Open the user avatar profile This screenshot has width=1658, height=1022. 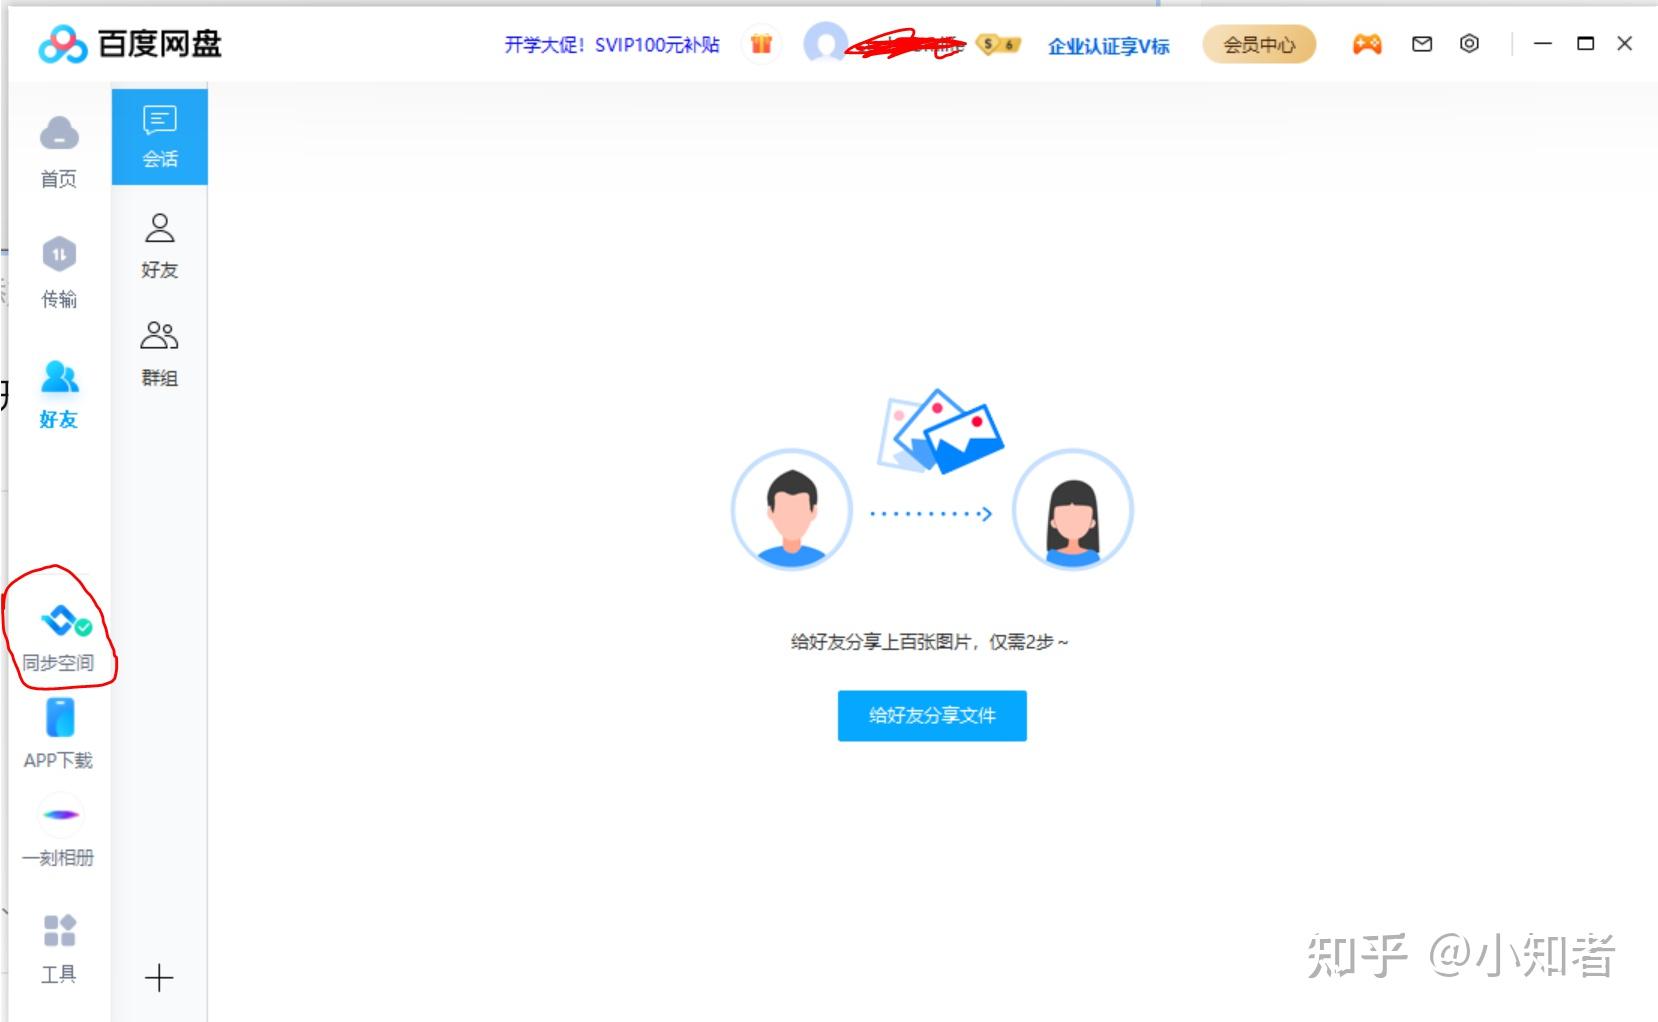825,44
